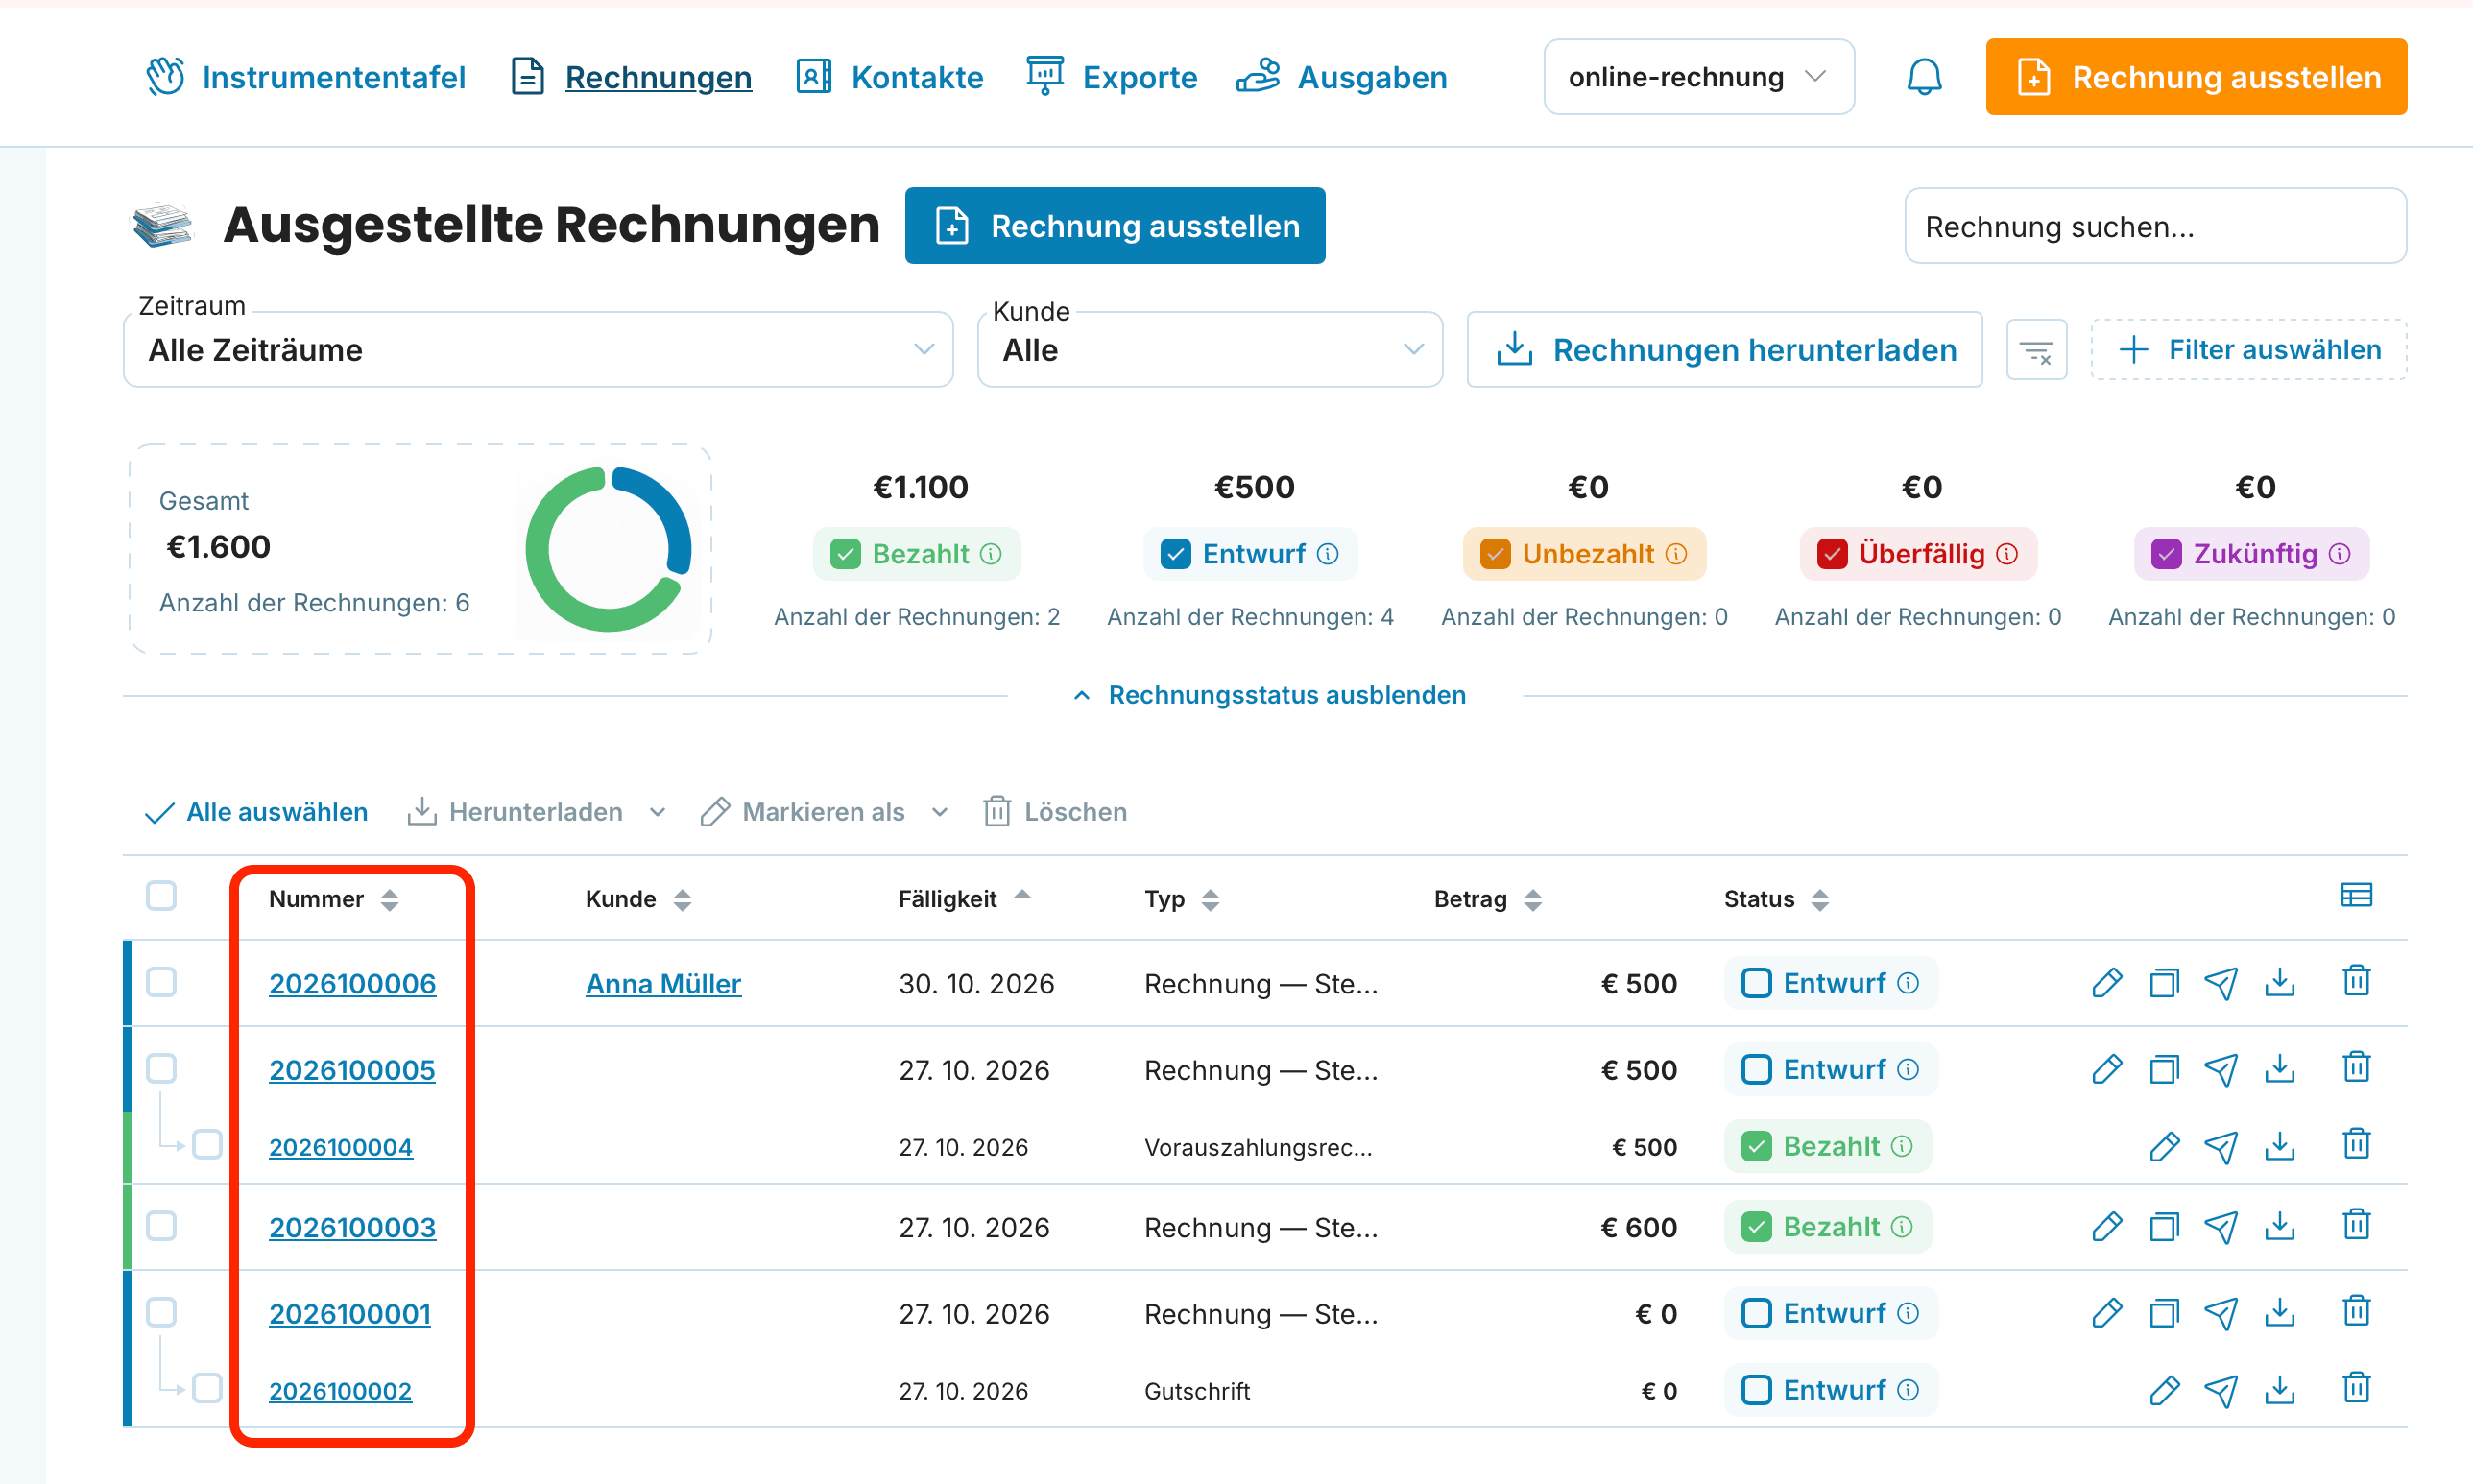2473x1484 pixels.
Task: Check the box for invoice 2026100006
Action: tap(161, 982)
